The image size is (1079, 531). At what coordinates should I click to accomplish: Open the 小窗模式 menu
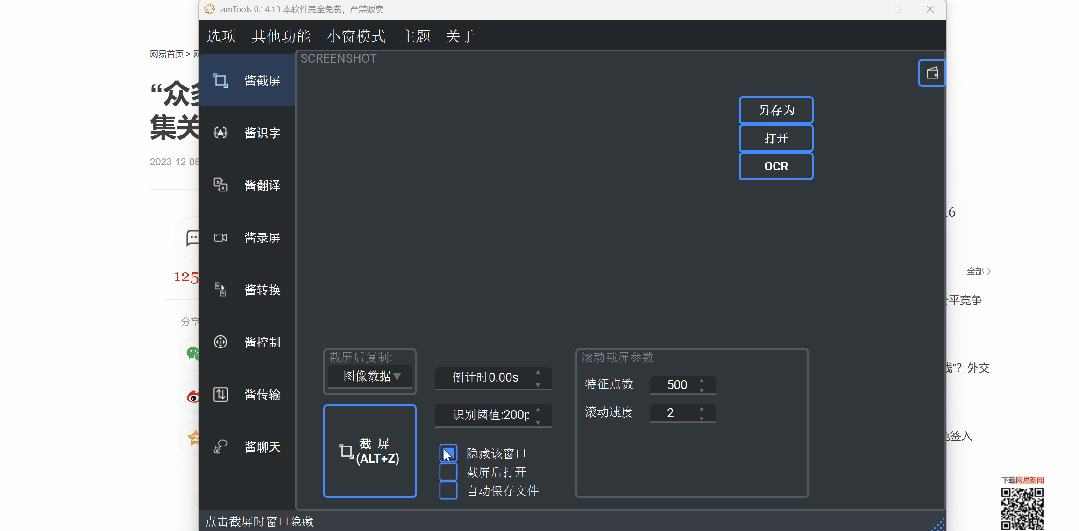356,36
